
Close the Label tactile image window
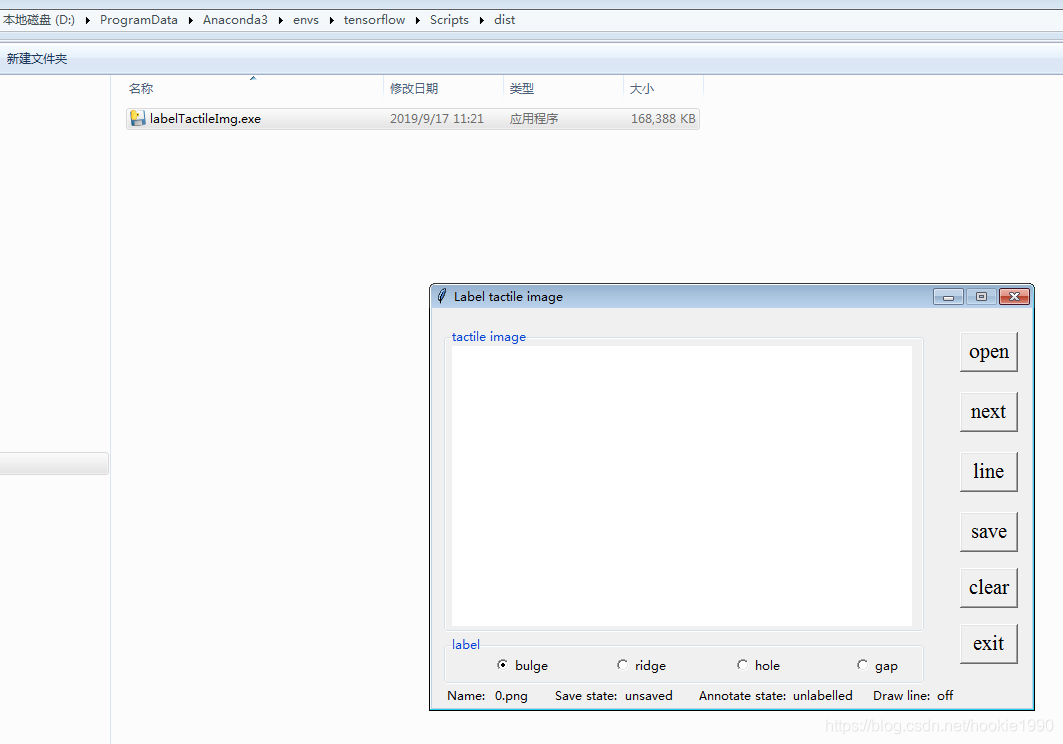pyautogui.click(x=1014, y=296)
